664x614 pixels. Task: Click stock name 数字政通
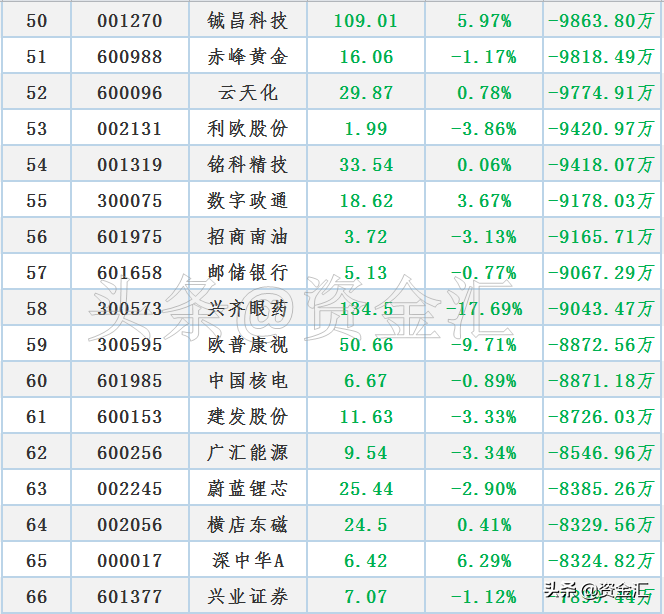coord(247,201)
